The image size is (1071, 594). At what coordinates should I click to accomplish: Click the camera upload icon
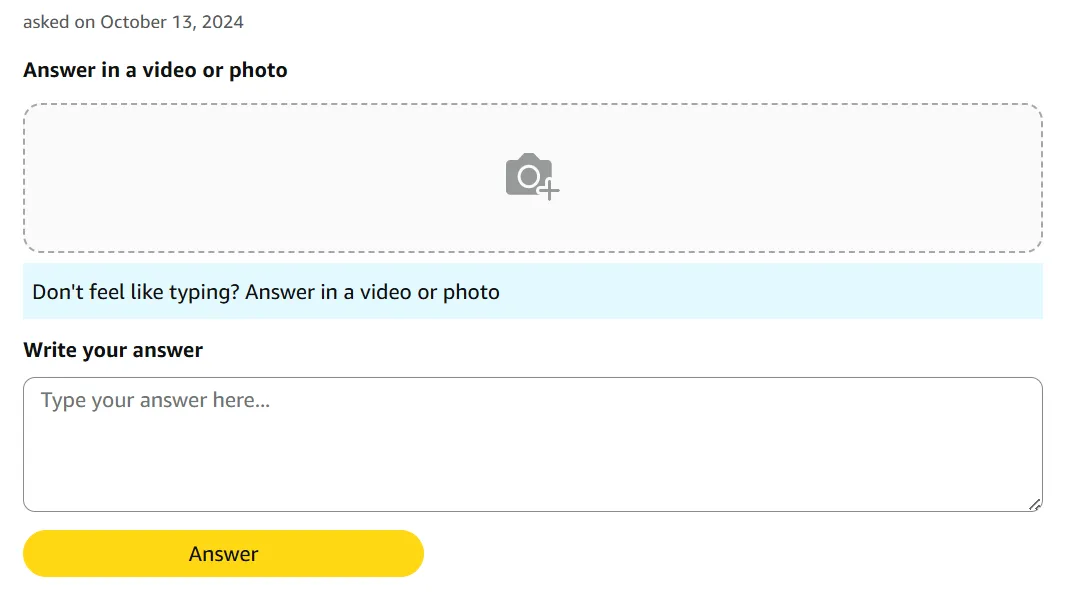[530, 176]
